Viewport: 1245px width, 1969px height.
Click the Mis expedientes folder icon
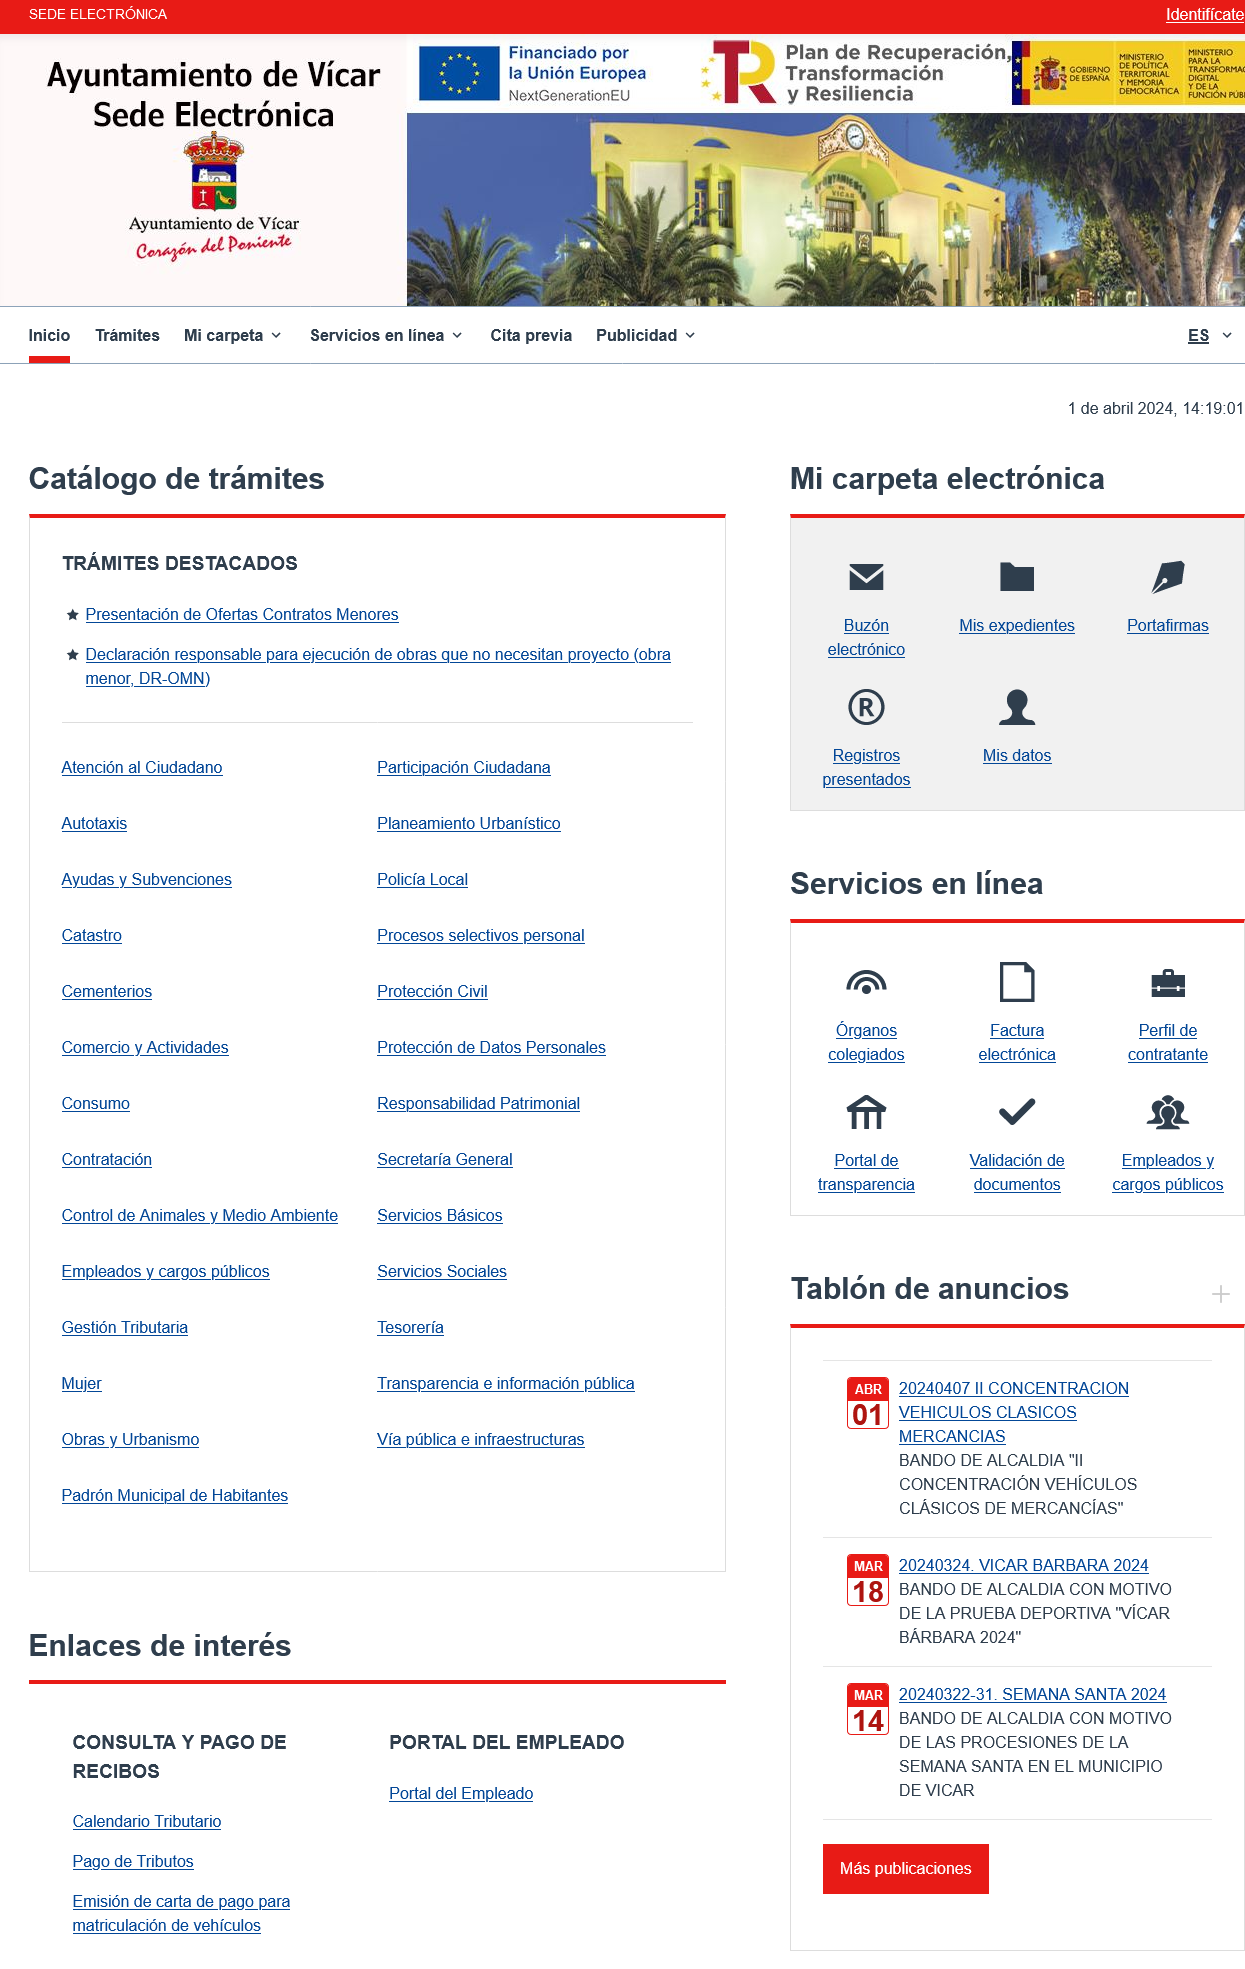click(x=1017, y=577)
